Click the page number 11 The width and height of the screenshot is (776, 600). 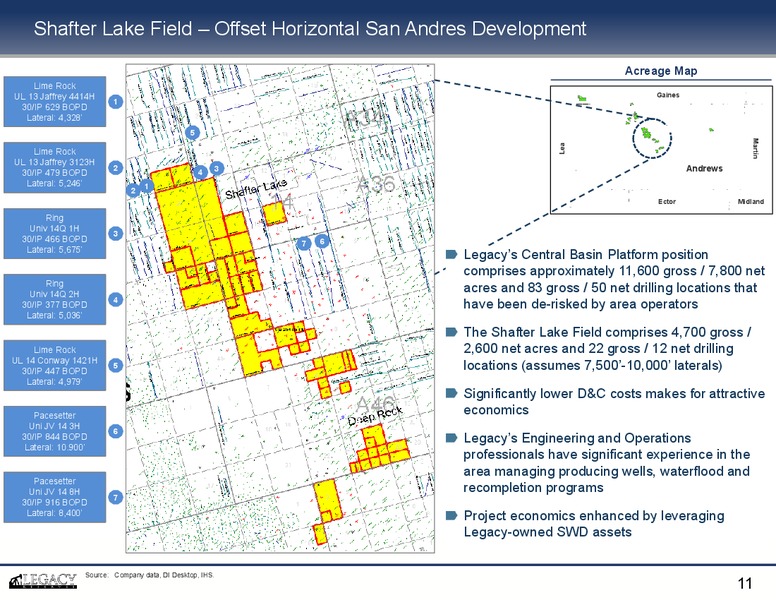point(745,583)
